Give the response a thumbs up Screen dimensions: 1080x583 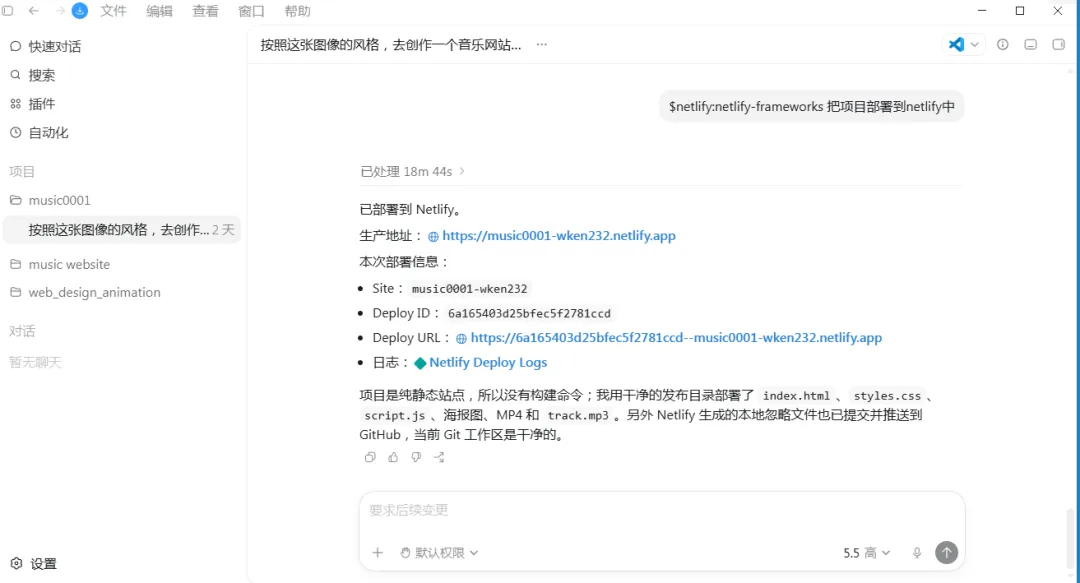pyautogui.click(x=393, y=457)
